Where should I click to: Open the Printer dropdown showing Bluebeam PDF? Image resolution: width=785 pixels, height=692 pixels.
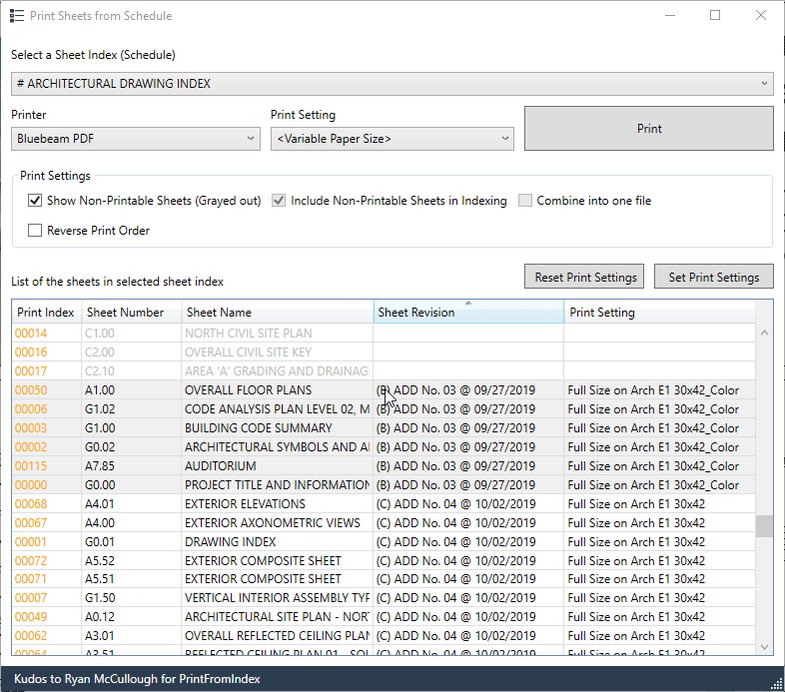point(136,139)
